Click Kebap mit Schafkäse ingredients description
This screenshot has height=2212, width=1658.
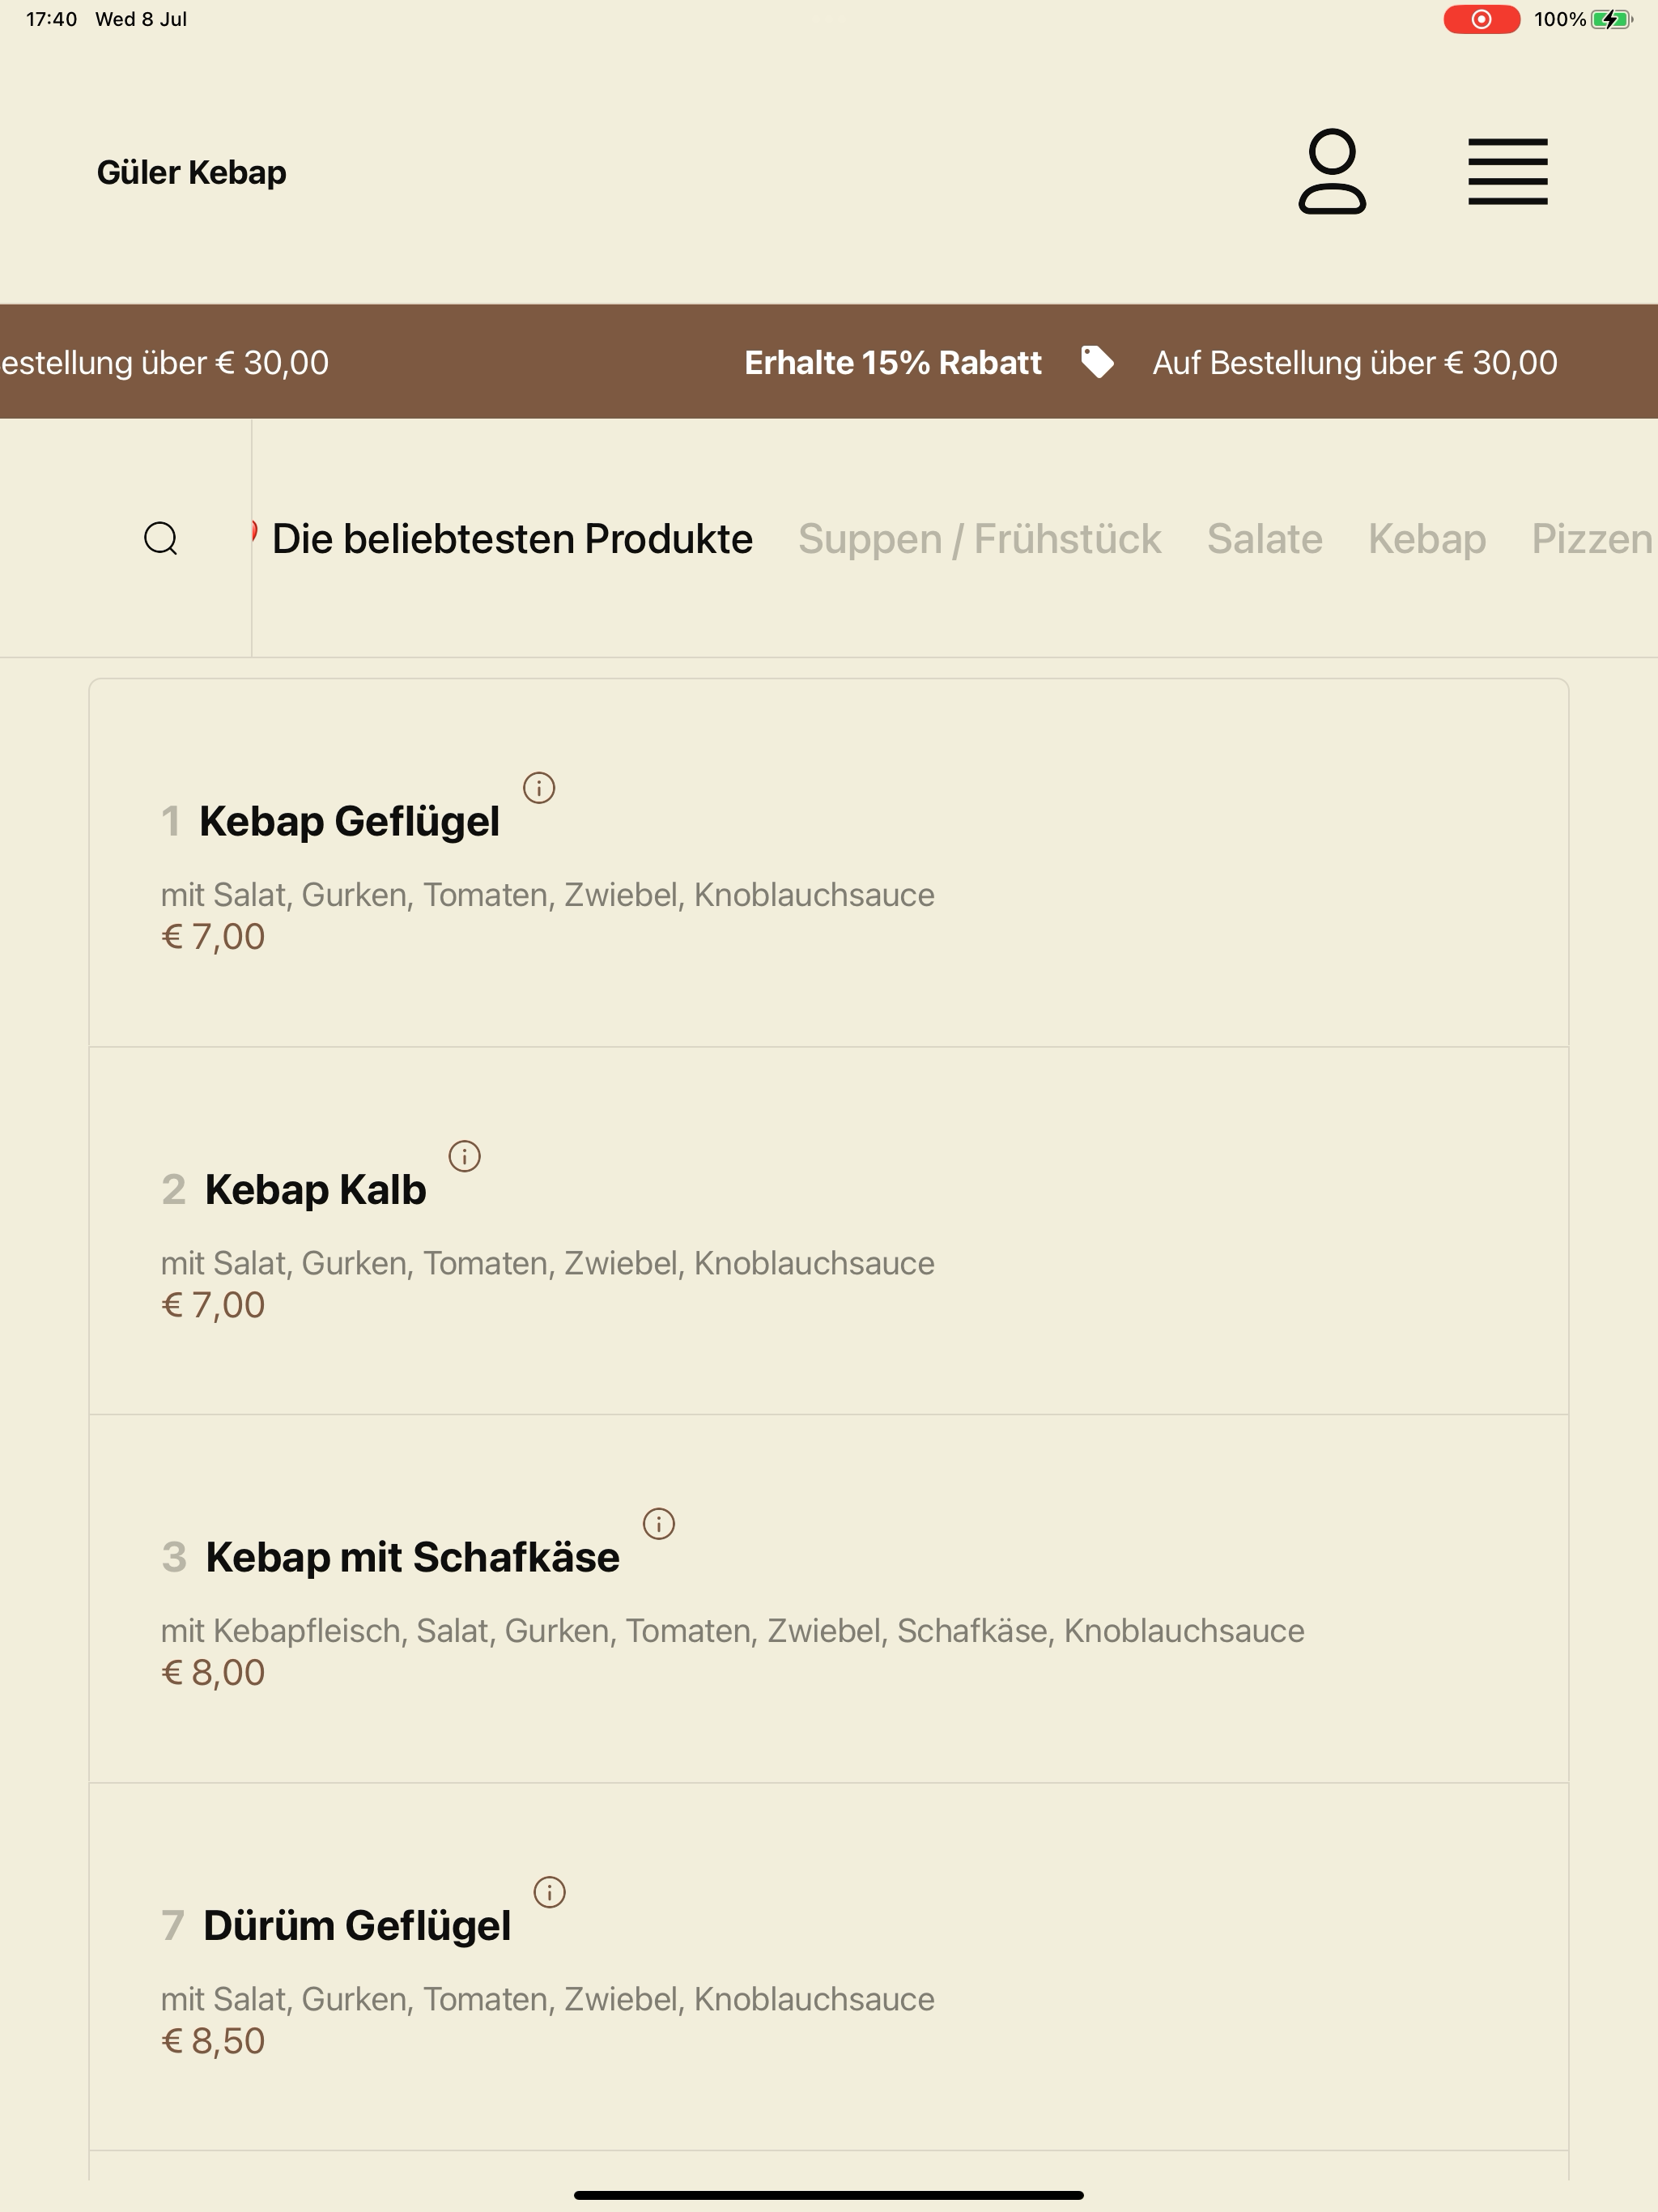click(732, 1631)
